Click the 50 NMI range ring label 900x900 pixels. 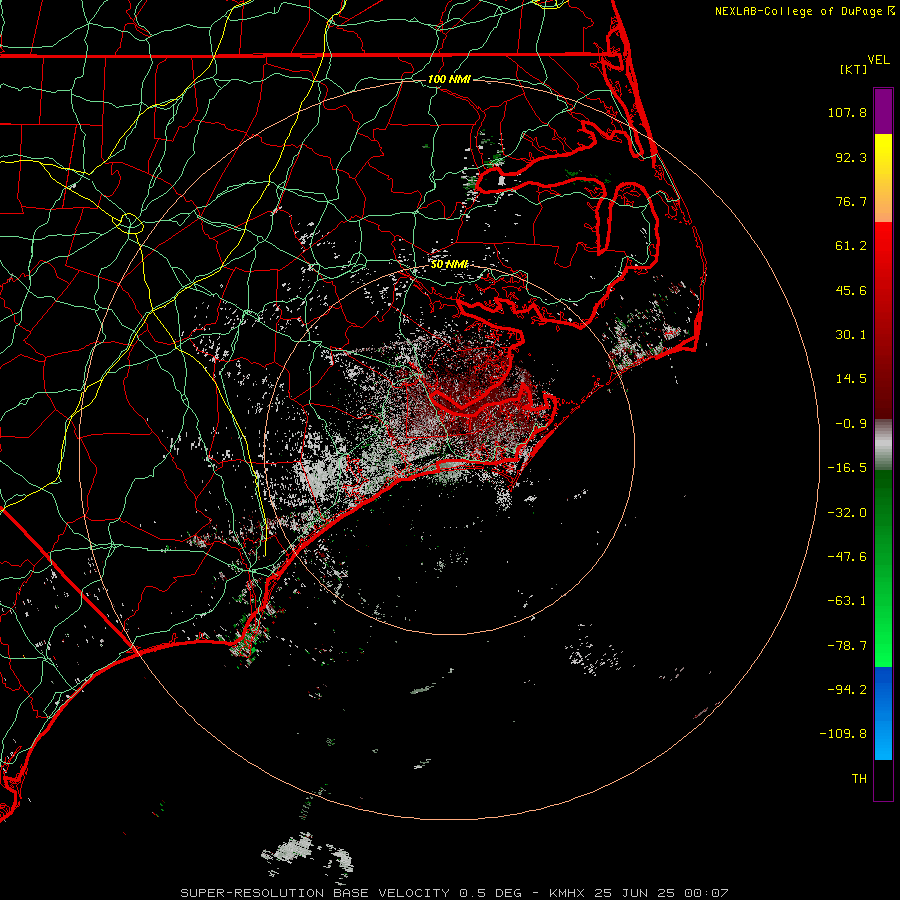coord(449,264)
